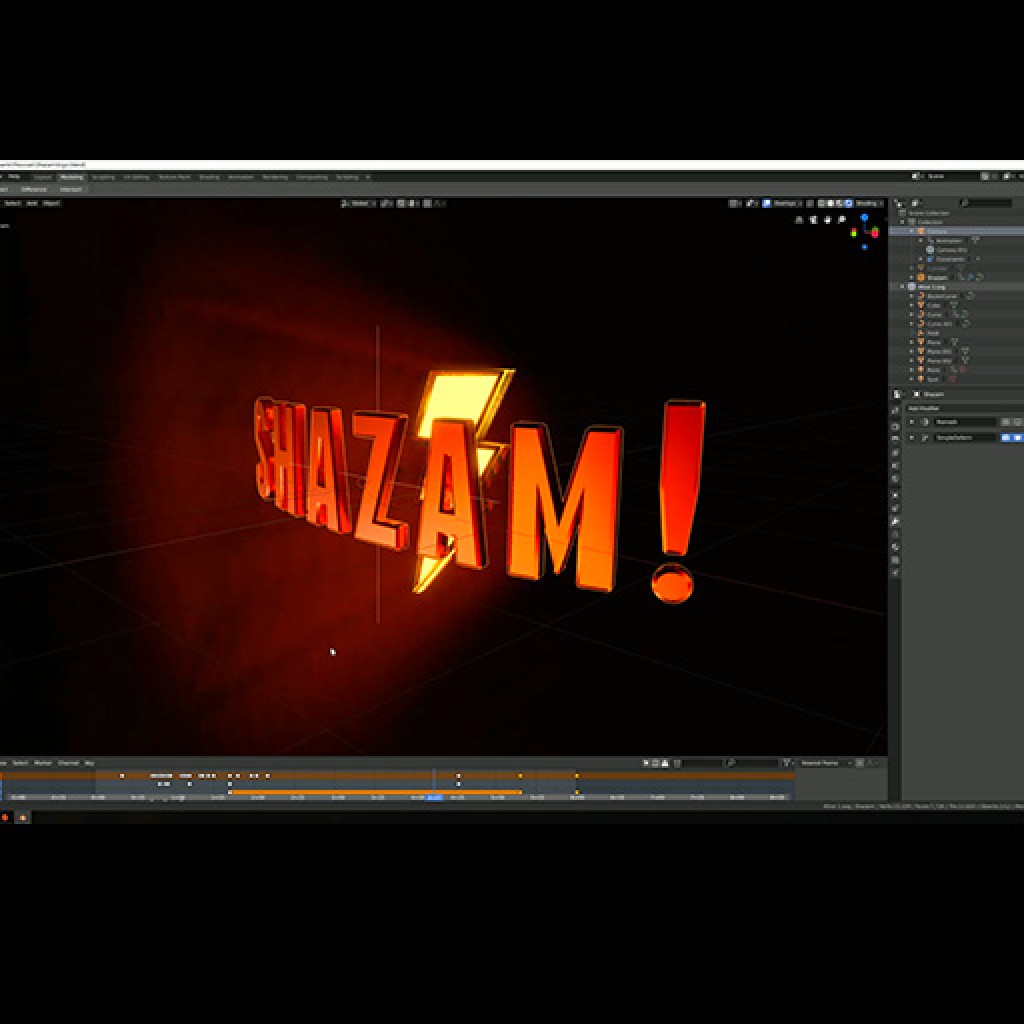Switch to the Shading workspace tab

(207, 176)
